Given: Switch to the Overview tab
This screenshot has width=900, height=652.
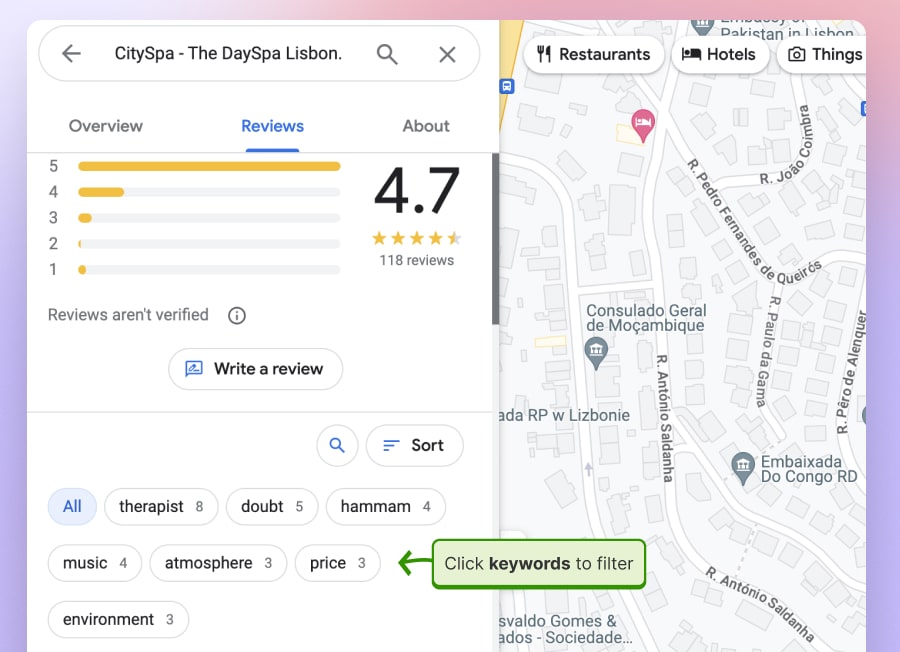Looking at the screenshot, I should coord(106,126).
